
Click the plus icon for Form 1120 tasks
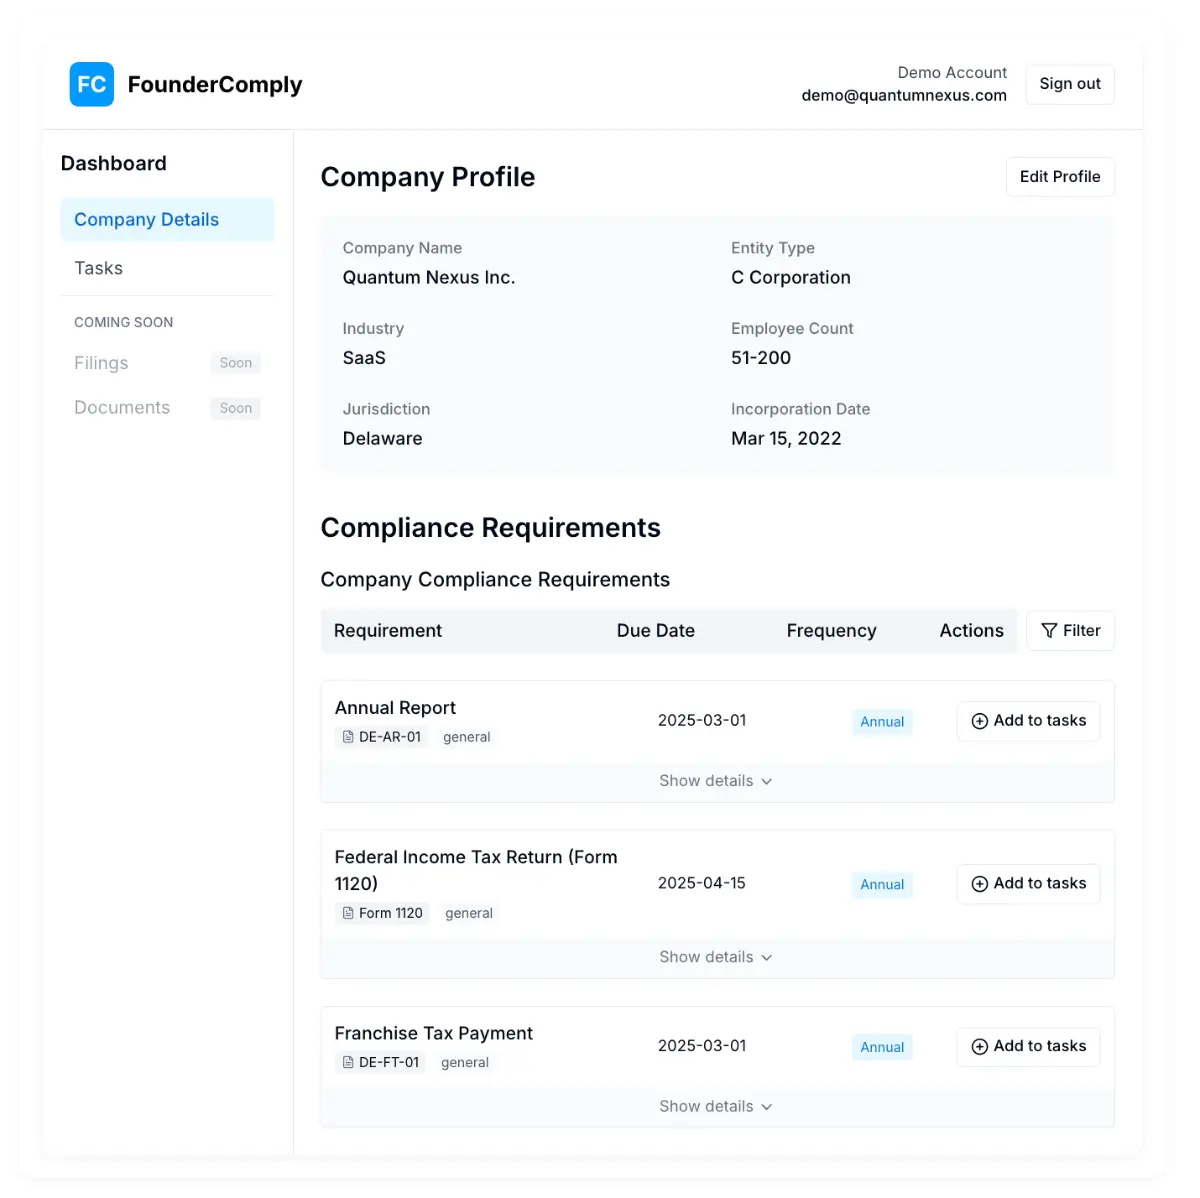(978, 884)
